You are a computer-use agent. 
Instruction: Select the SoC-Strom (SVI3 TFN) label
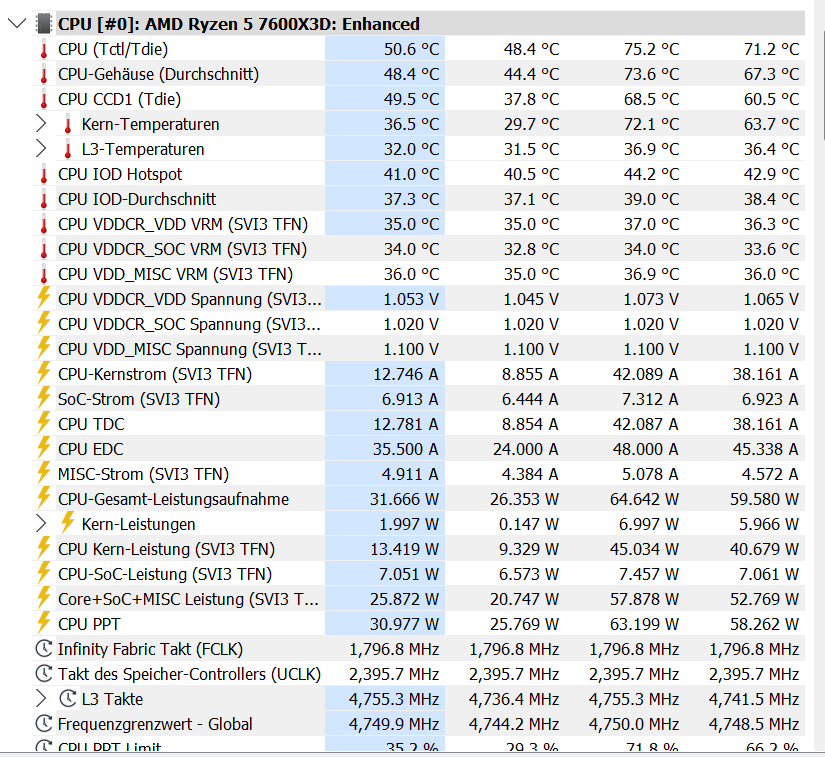pos(139,399)
